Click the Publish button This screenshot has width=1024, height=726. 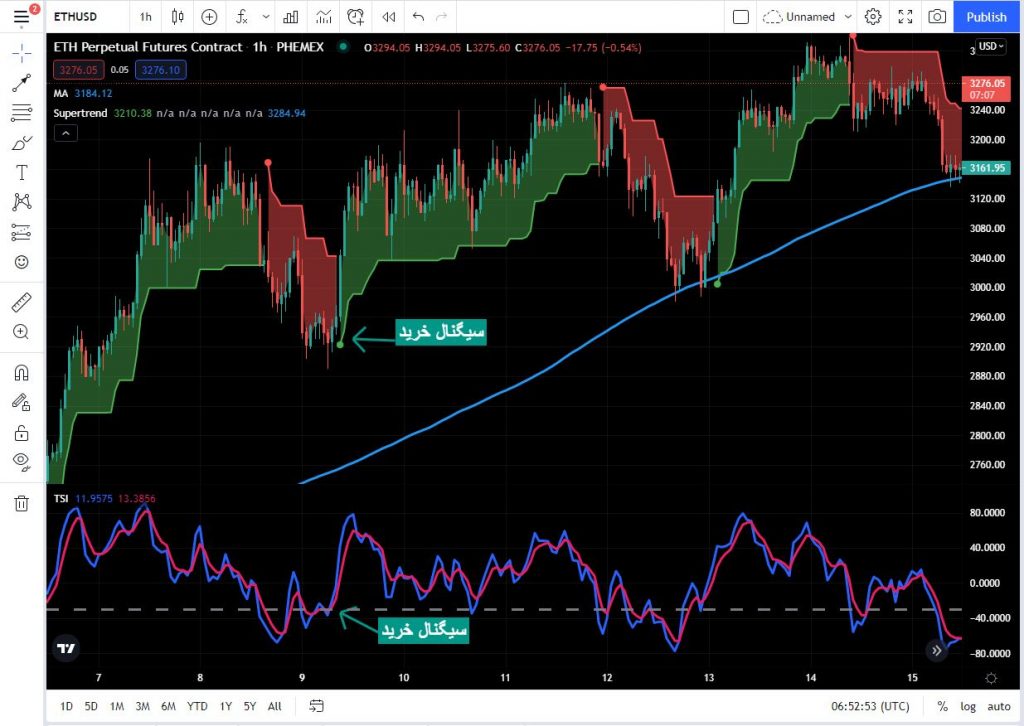coord(987,17)
